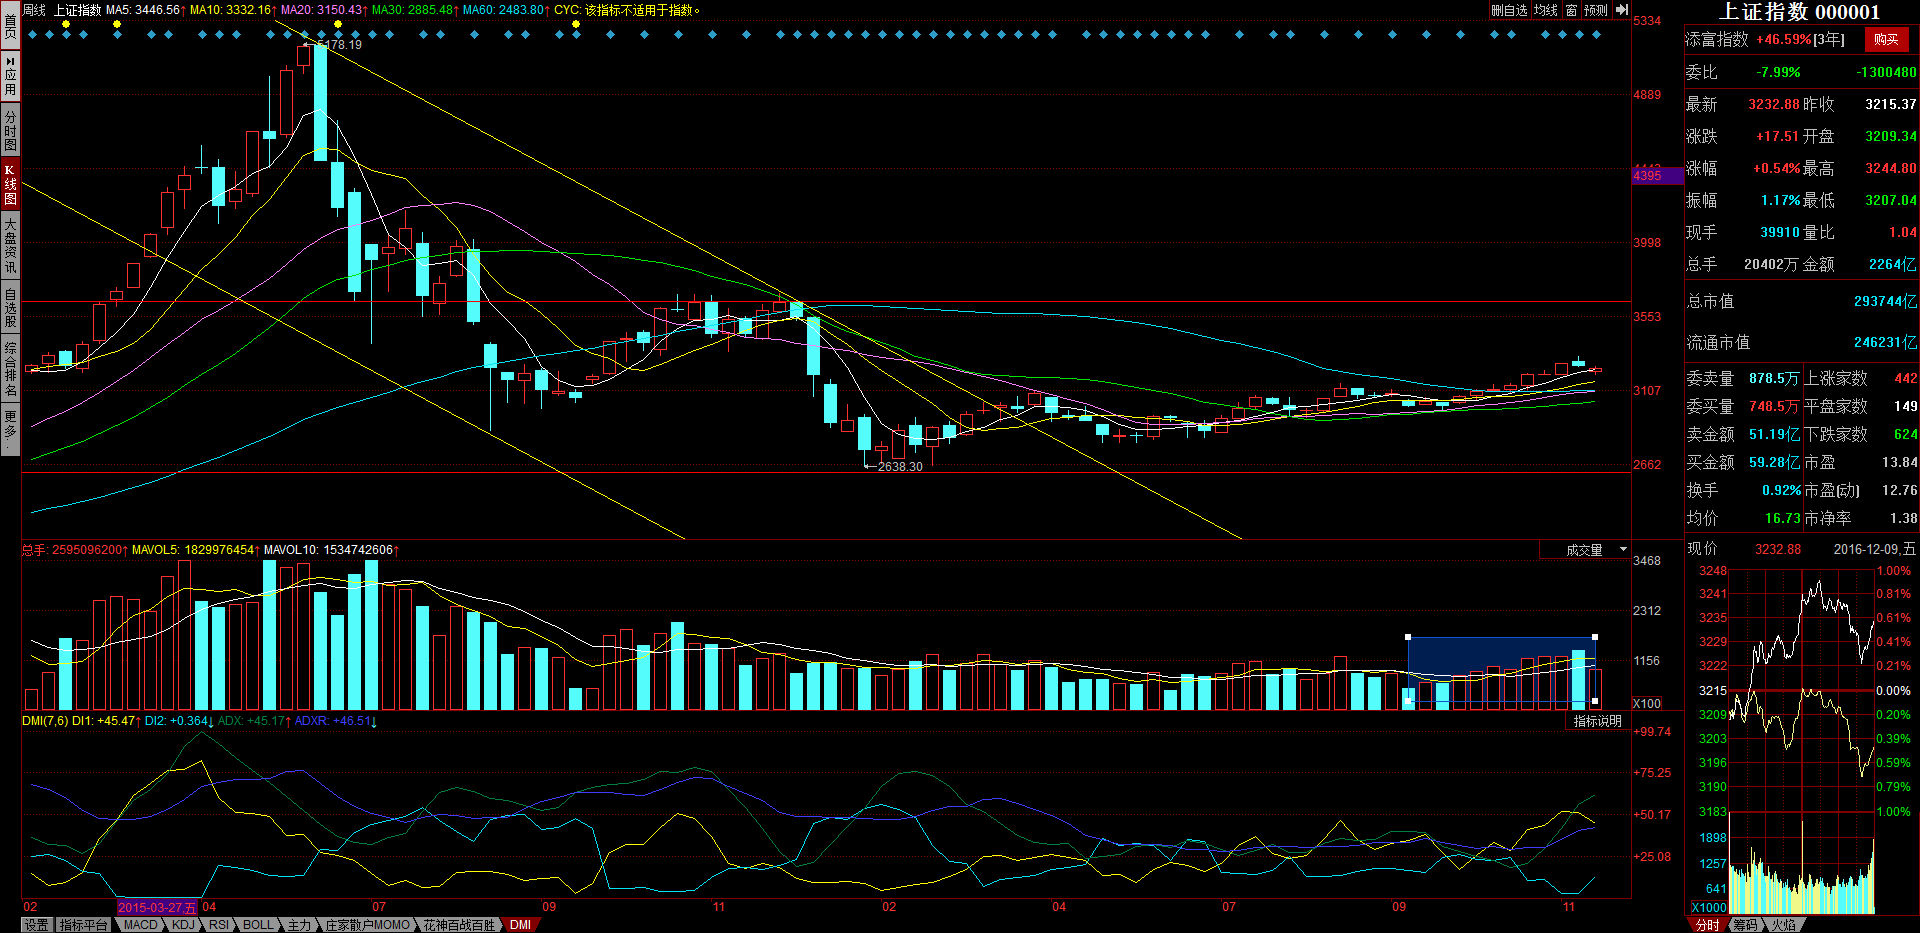Click the 上涨家数 442 count

coord(1905,378)
